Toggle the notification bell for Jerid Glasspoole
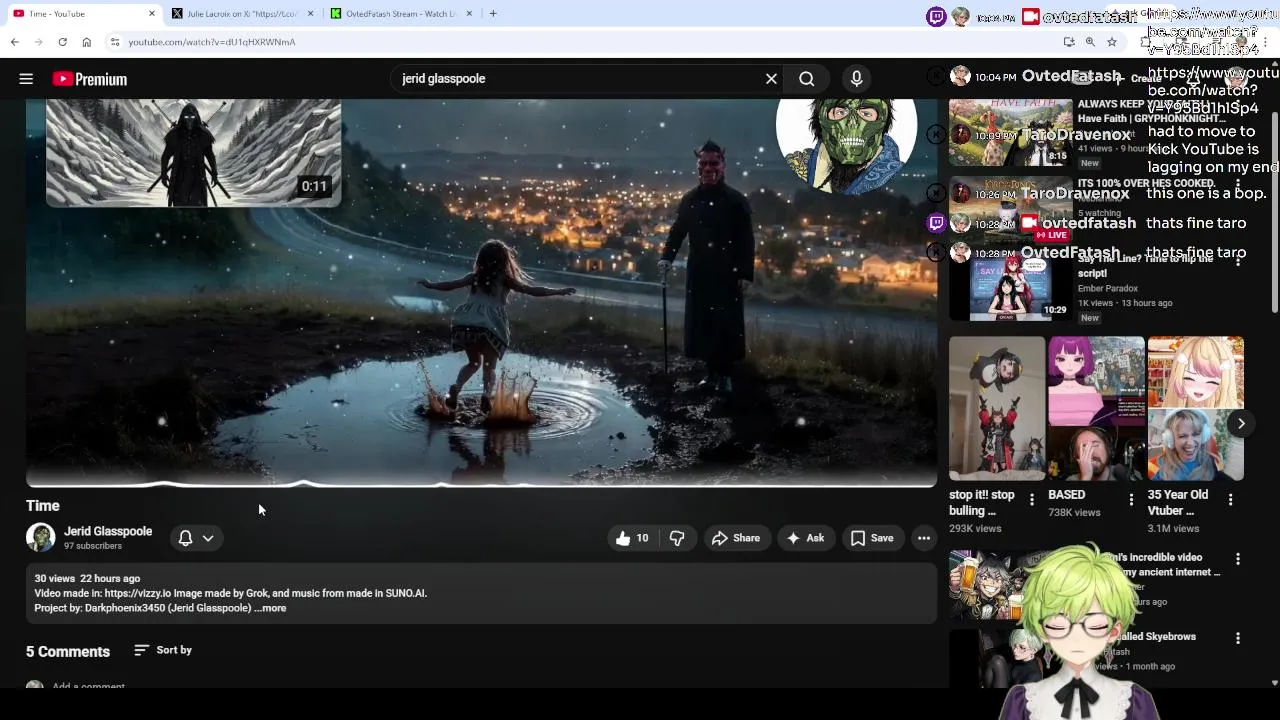The width and height of the screenshot is (1280, 720). tap(185, 538)
